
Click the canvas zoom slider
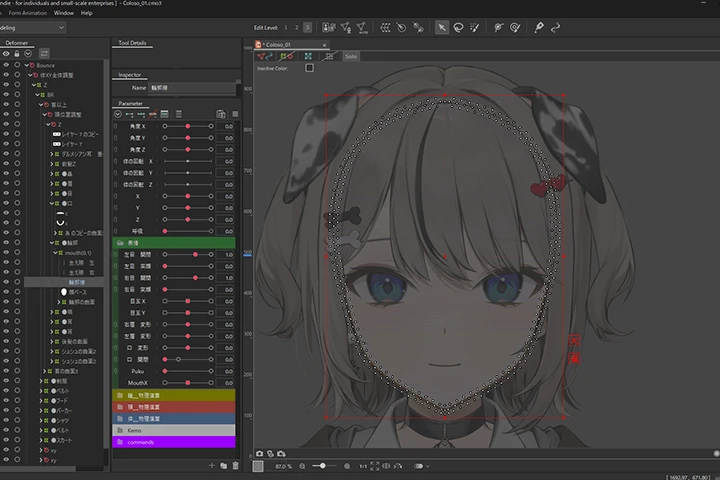[x=325, y=466]
